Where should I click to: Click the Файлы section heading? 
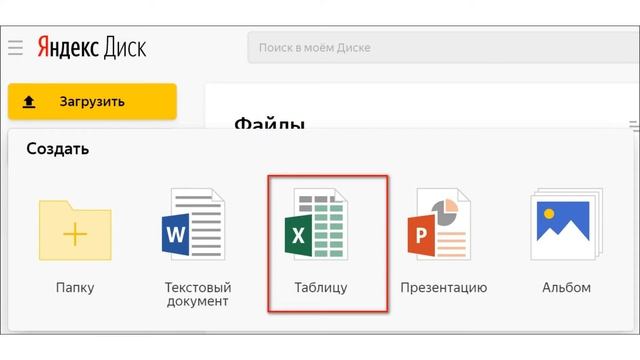pyautogui.click(x=269, y=123)
